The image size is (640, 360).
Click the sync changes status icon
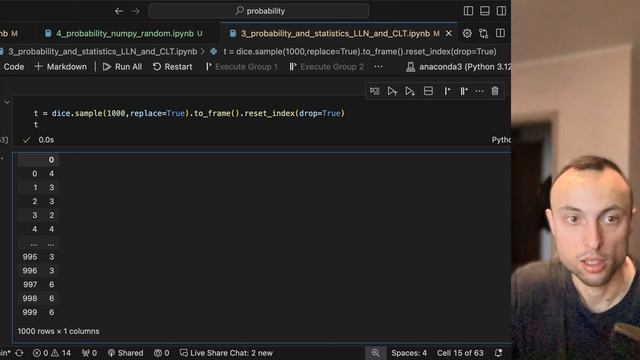(x=19, y=353)
